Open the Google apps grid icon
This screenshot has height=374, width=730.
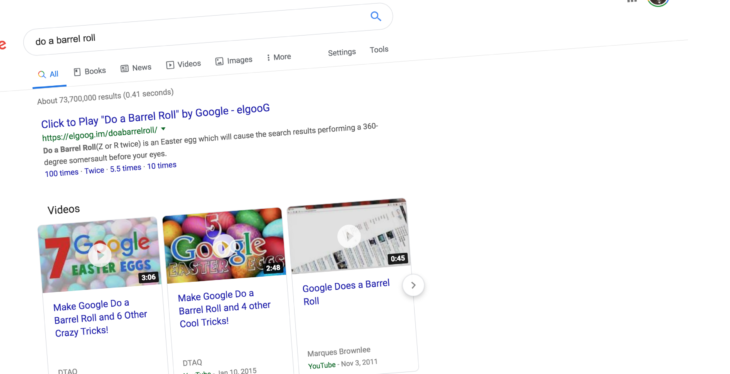click(x=631, y=1)
